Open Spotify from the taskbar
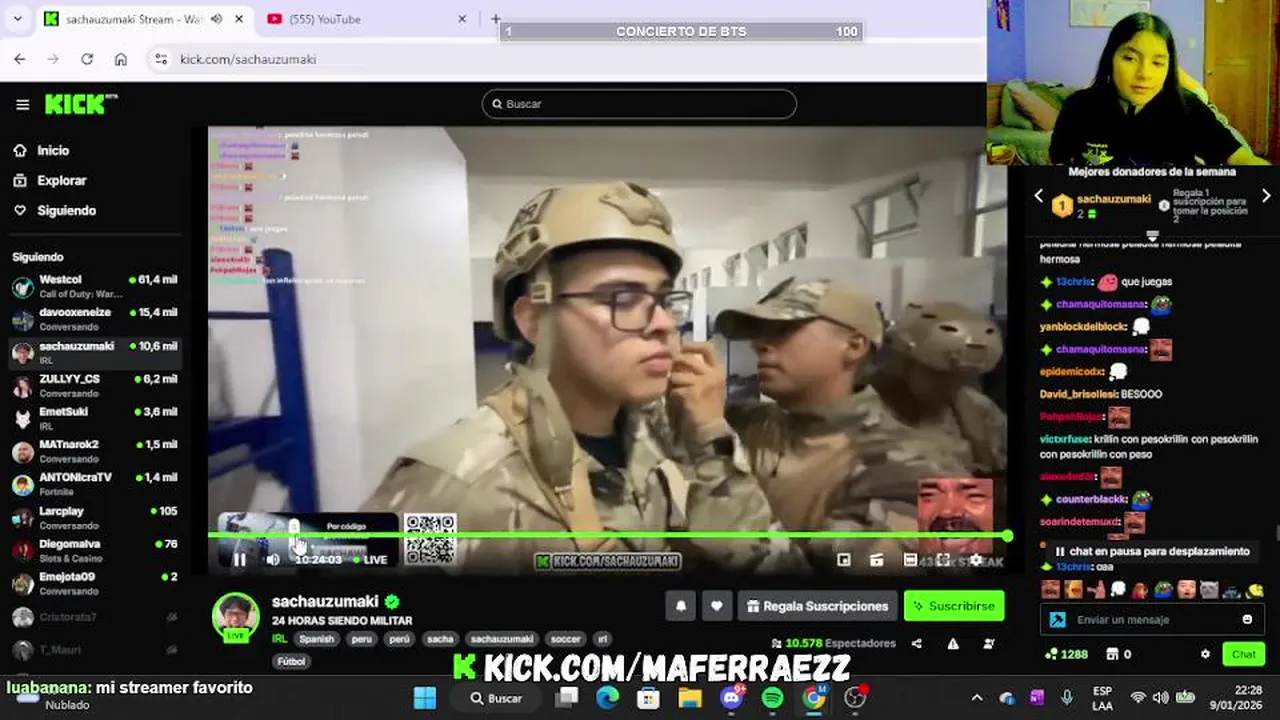1280x720 pixels. pyautogui.click(x=773, y=698)
